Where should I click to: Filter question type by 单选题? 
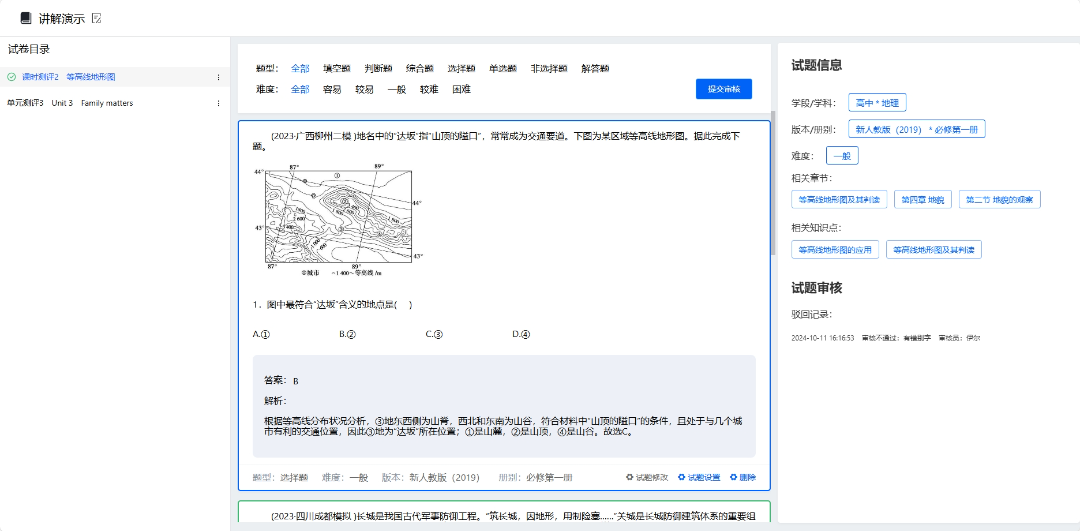(503, 68)
